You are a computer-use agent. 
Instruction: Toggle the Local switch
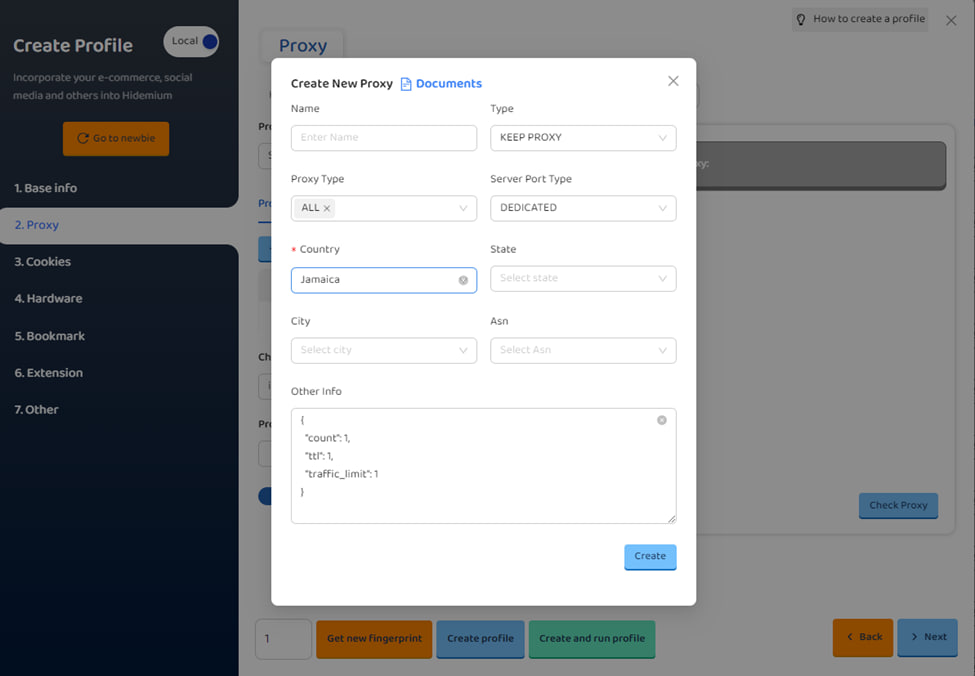191,41
